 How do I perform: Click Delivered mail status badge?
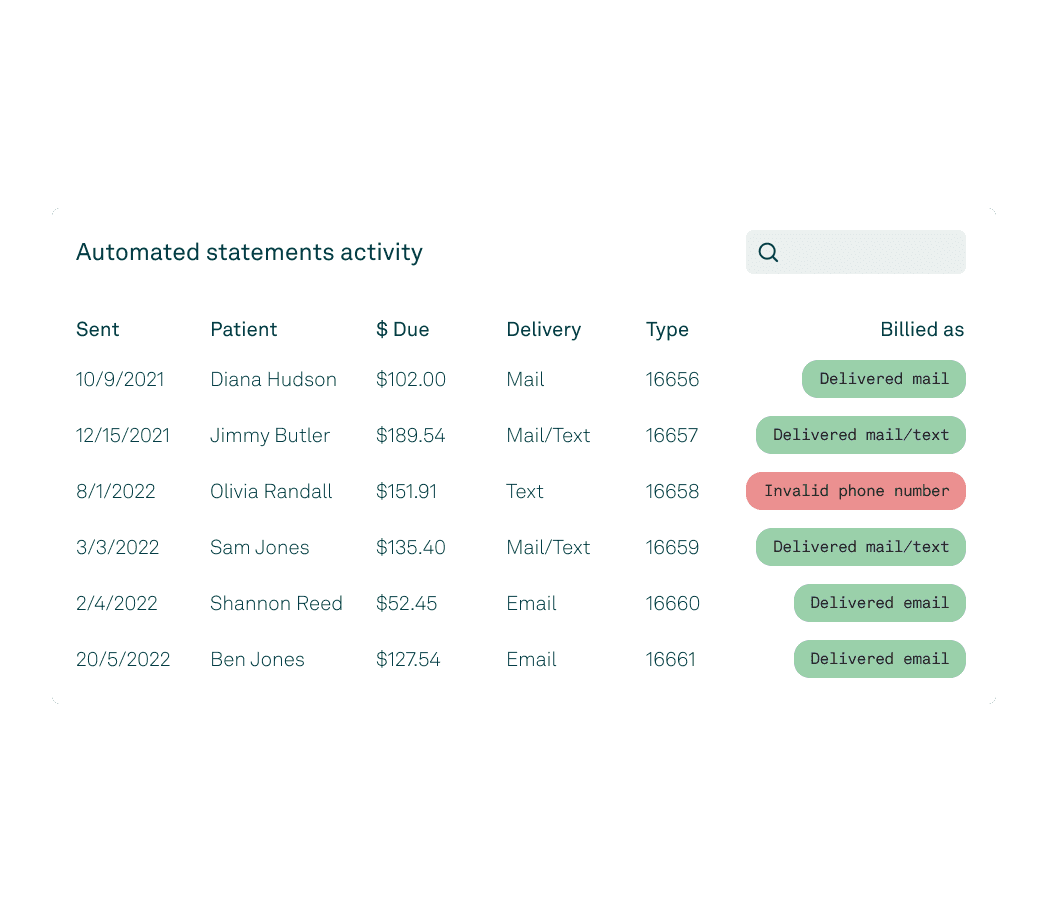click(x=884, y=379)
